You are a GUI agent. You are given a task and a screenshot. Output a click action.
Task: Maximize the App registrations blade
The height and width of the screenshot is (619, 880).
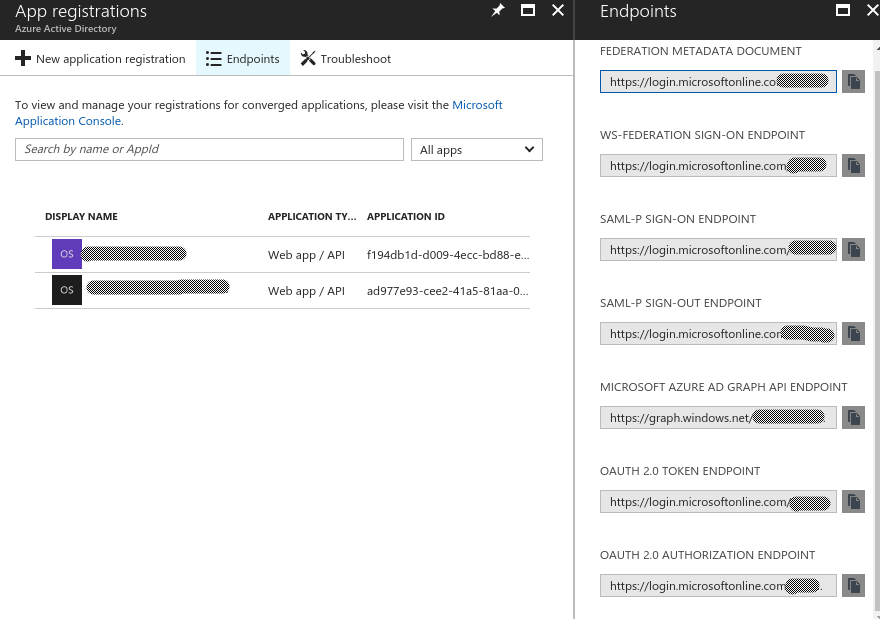click(x=528, y=10)
